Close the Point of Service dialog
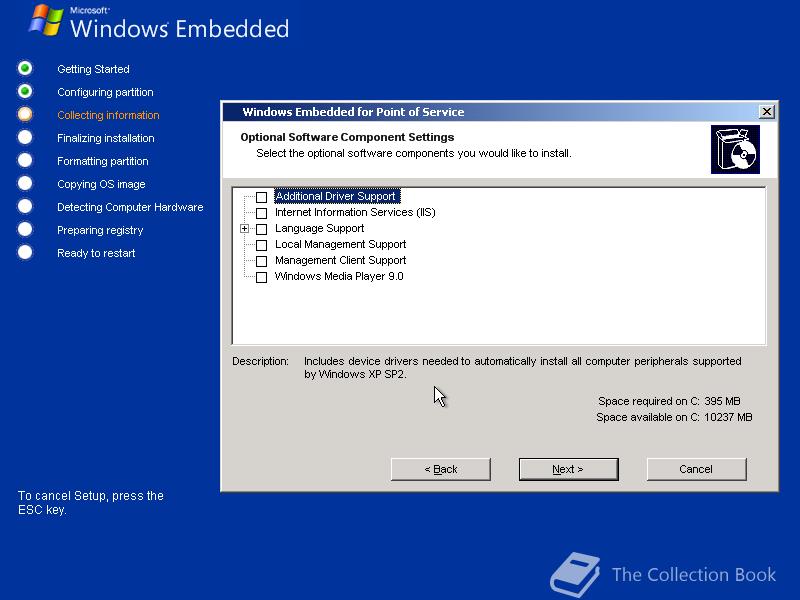The height and width of the screenshot is (600, 800). [x=766, y=112]
